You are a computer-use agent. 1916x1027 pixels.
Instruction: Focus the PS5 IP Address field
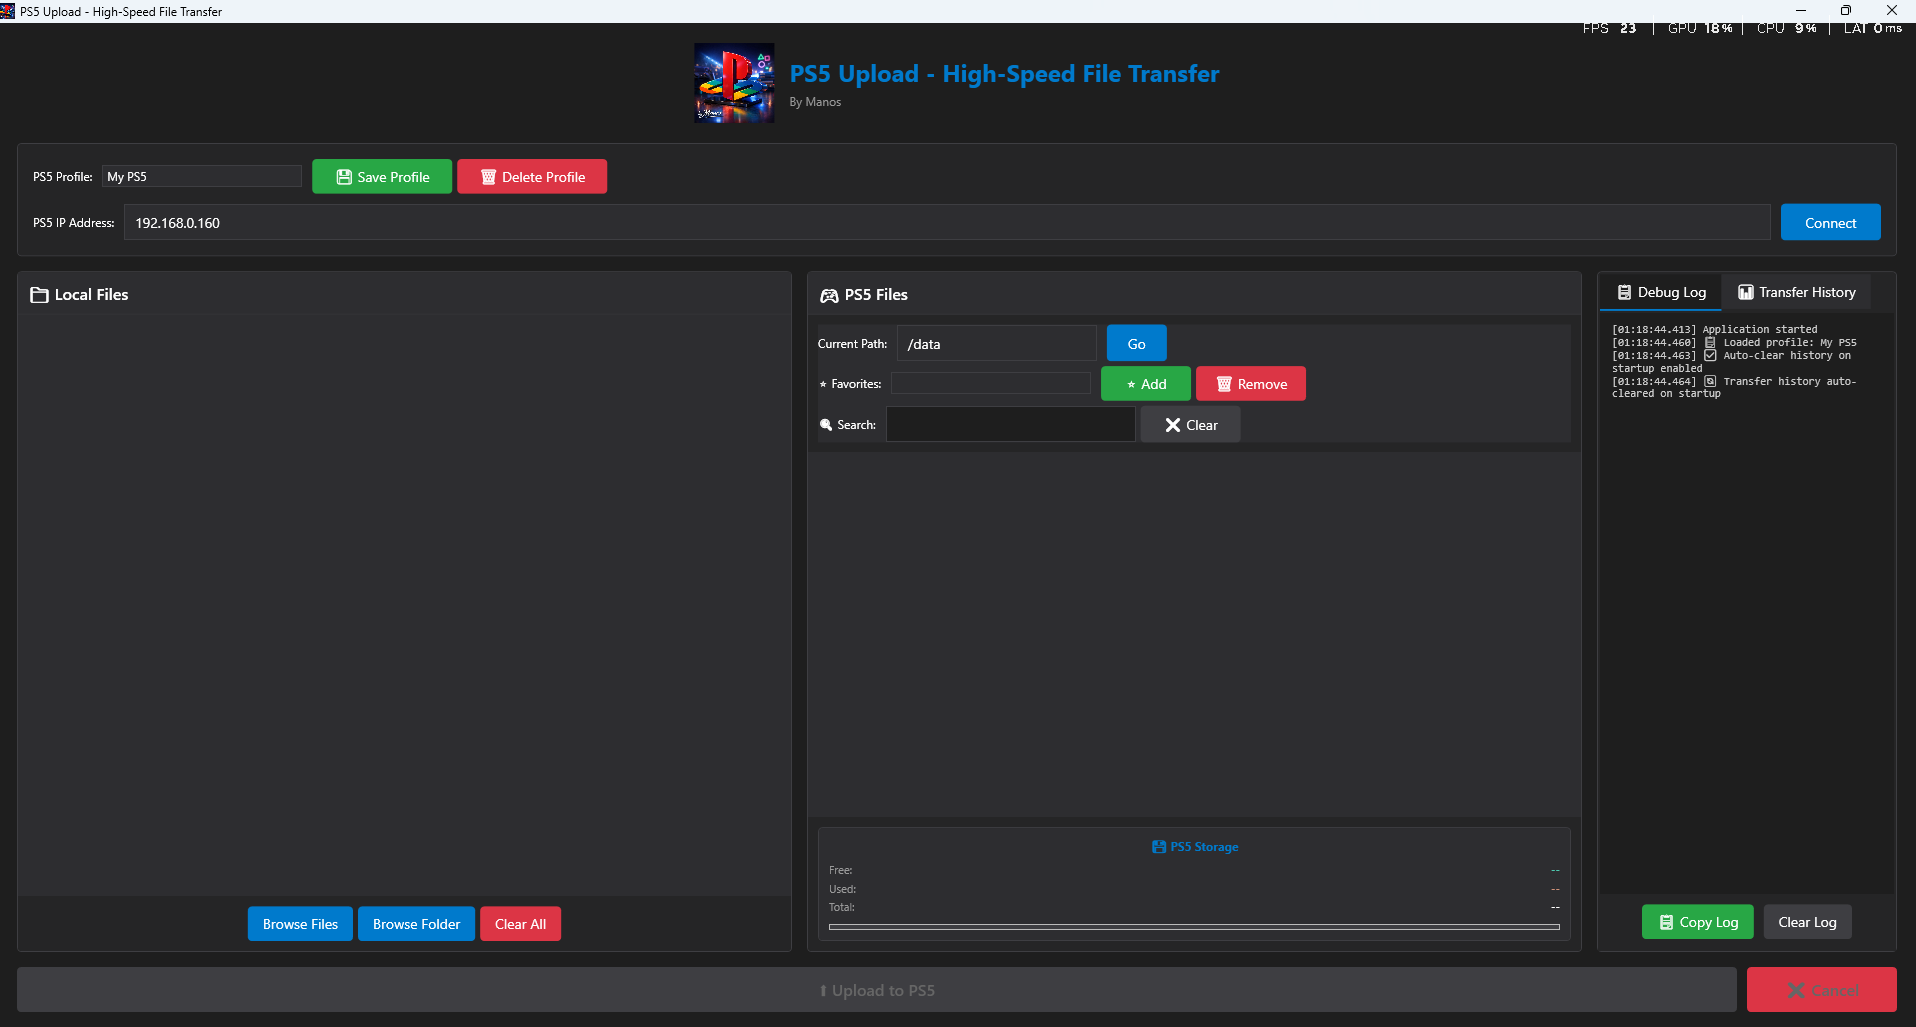[x=946, y=223]
